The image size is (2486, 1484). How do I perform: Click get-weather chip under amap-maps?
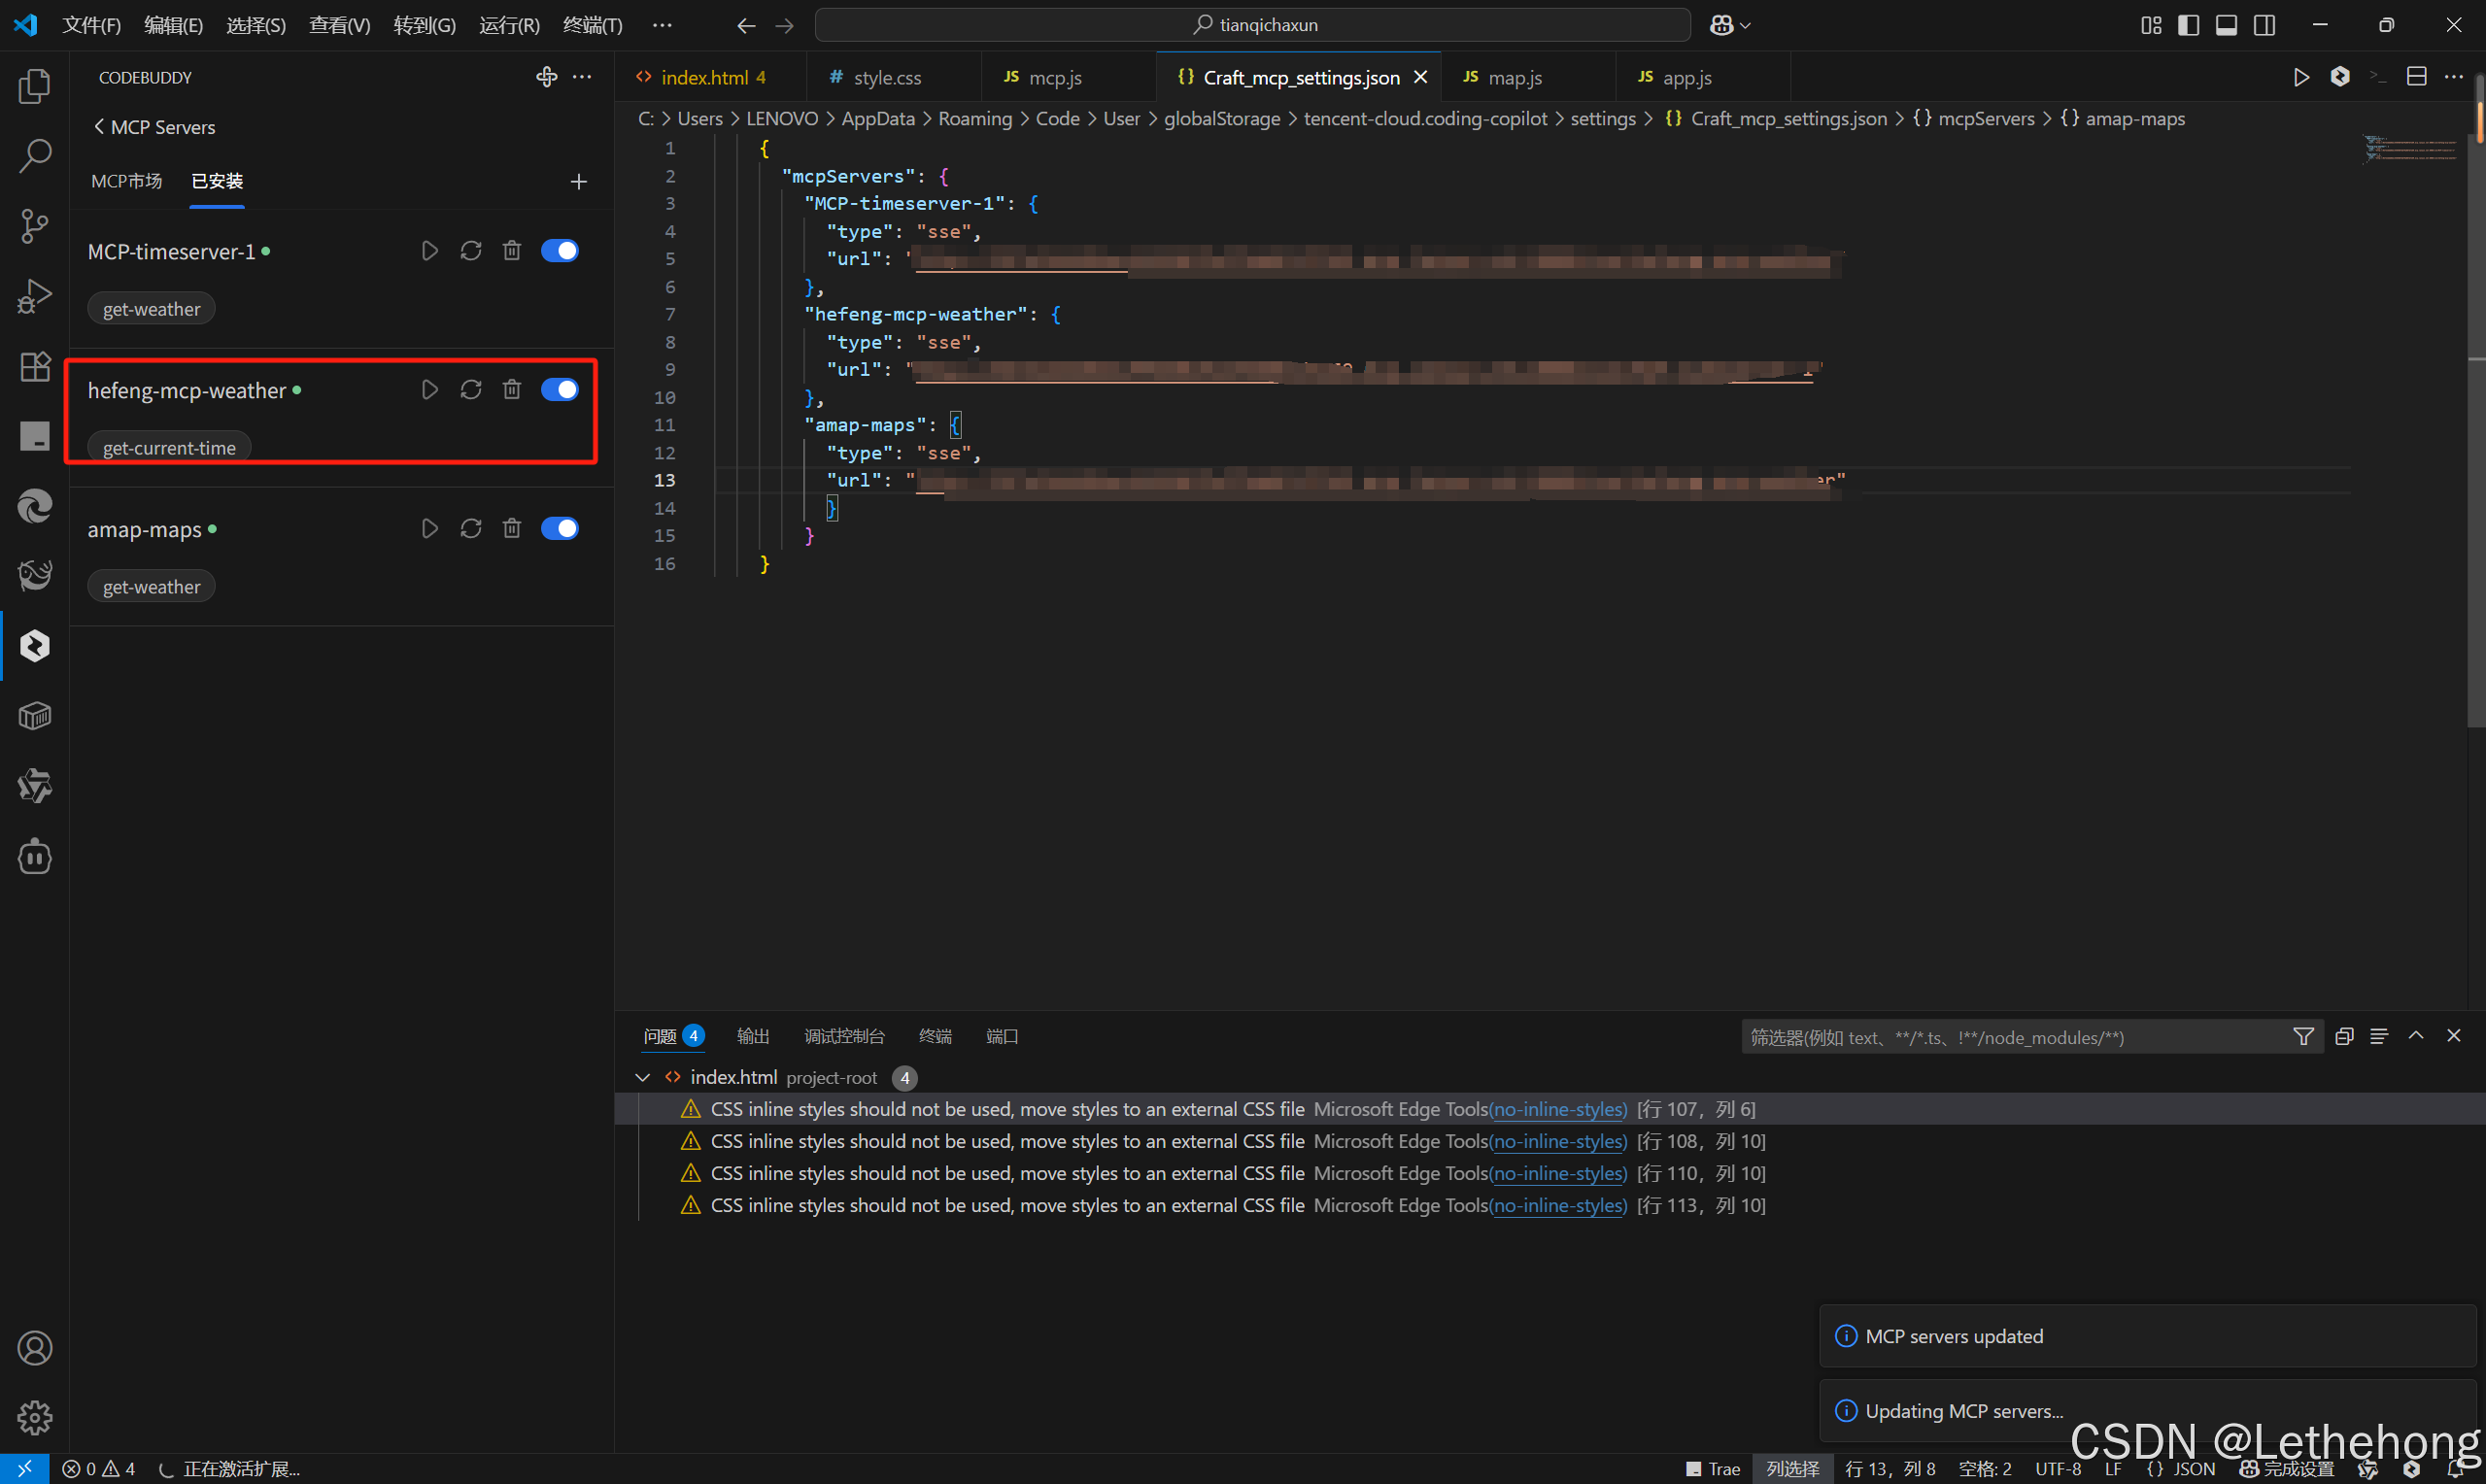click(x=152, y=587)
